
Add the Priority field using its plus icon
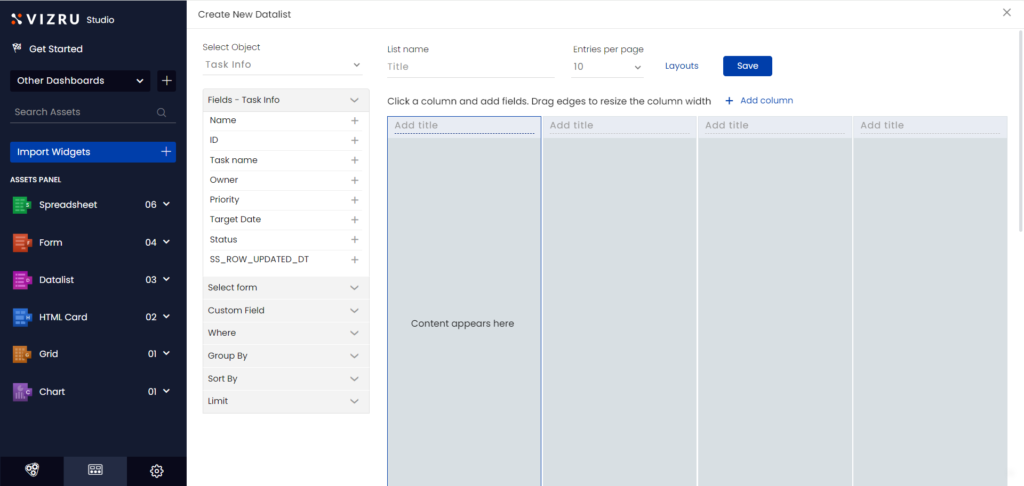tap(354, 200)
